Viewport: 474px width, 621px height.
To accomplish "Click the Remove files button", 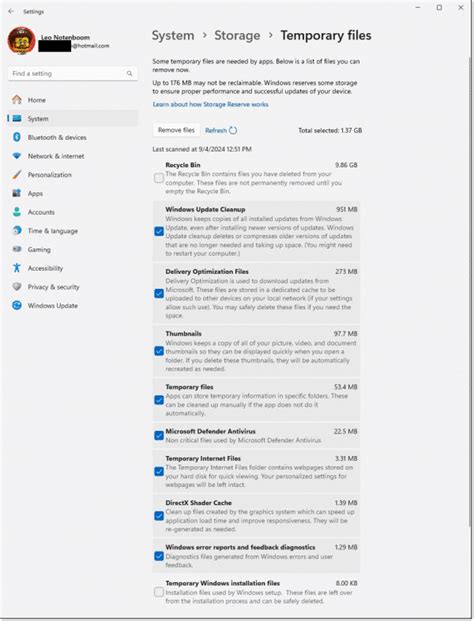I will pos(176,130).
